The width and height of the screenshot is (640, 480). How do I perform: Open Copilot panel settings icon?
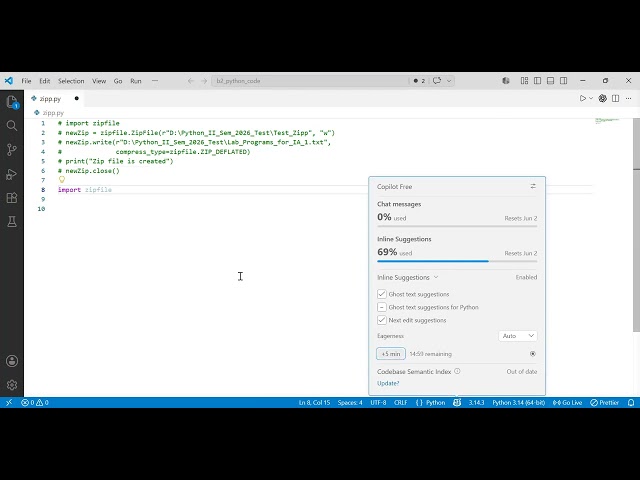point(533,186)
